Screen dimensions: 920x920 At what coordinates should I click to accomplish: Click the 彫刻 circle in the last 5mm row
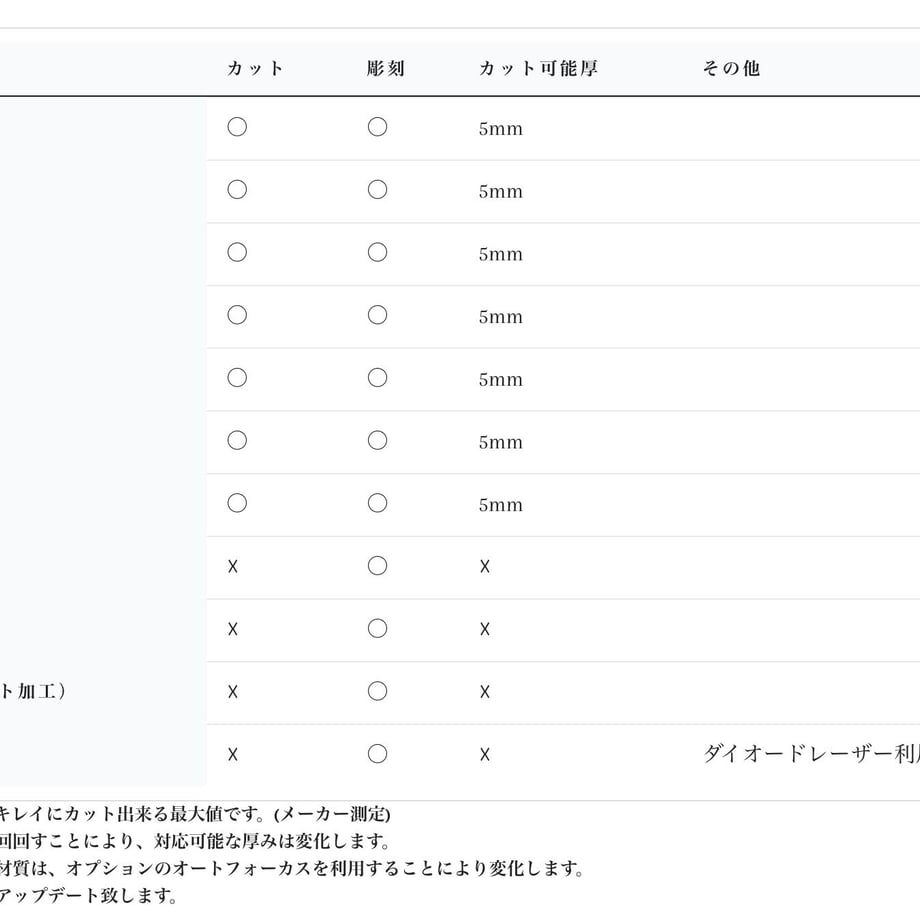(x=377, y=503)
